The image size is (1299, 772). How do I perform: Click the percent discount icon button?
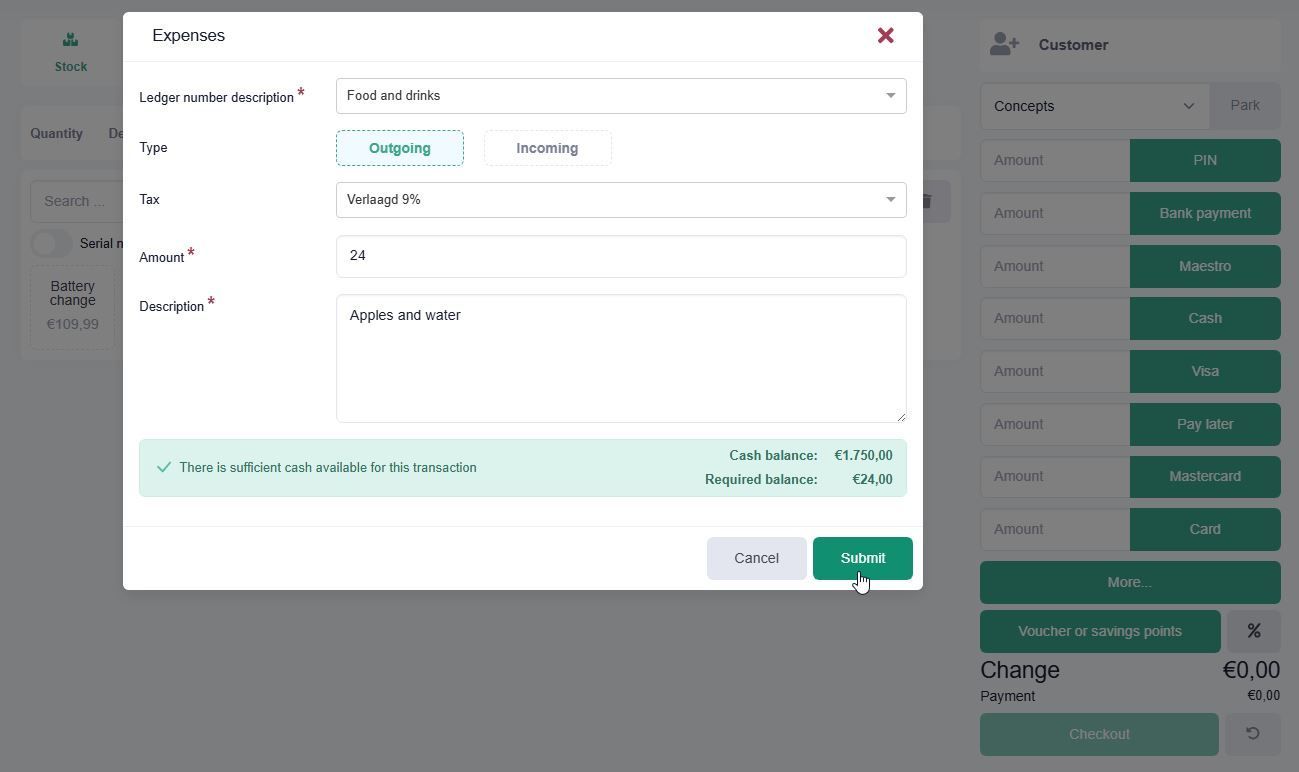tap(1253, 631)
